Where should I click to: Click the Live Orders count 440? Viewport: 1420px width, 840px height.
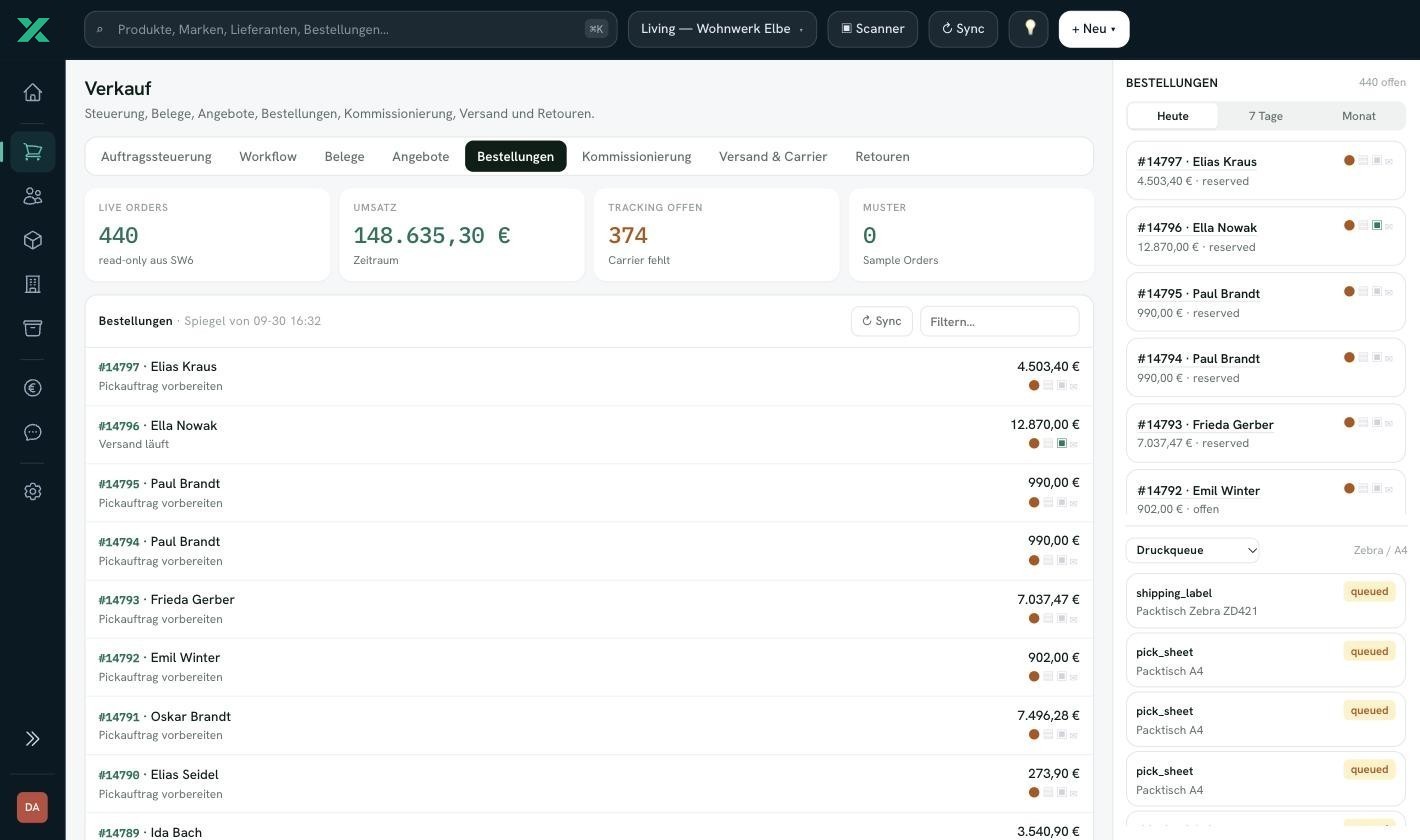(118, 235)
